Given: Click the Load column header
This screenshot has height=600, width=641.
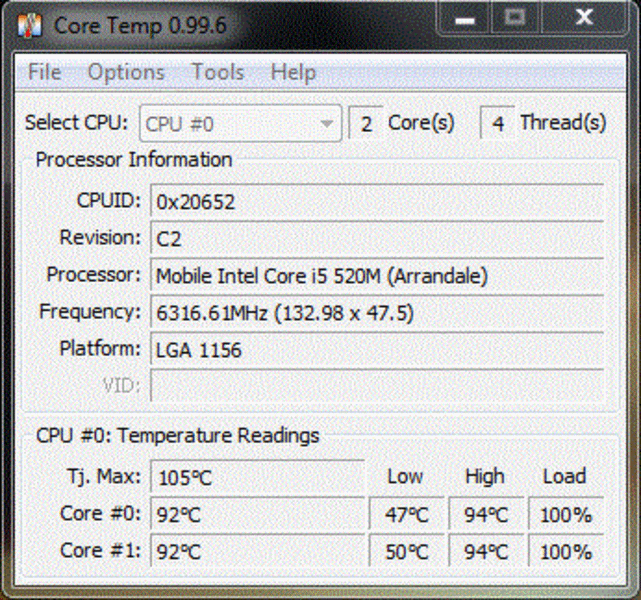Looking at the screenshot, I should pyautogui.click(x=565, y=476).
